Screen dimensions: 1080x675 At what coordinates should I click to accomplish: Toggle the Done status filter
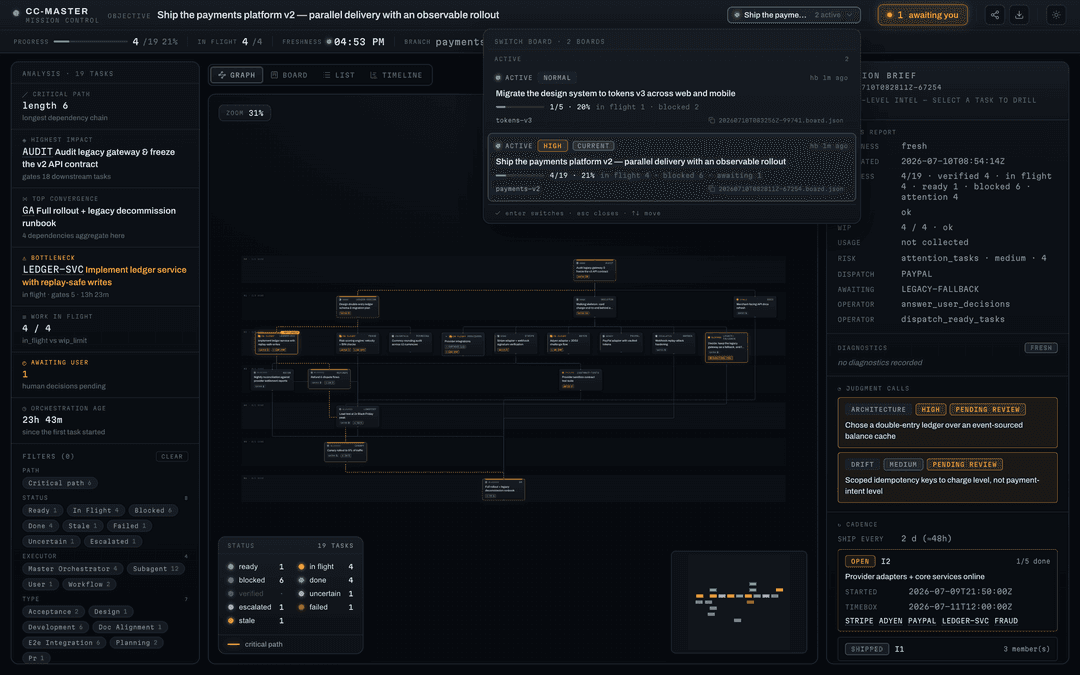pyautogui.click(x=40, y=526)
